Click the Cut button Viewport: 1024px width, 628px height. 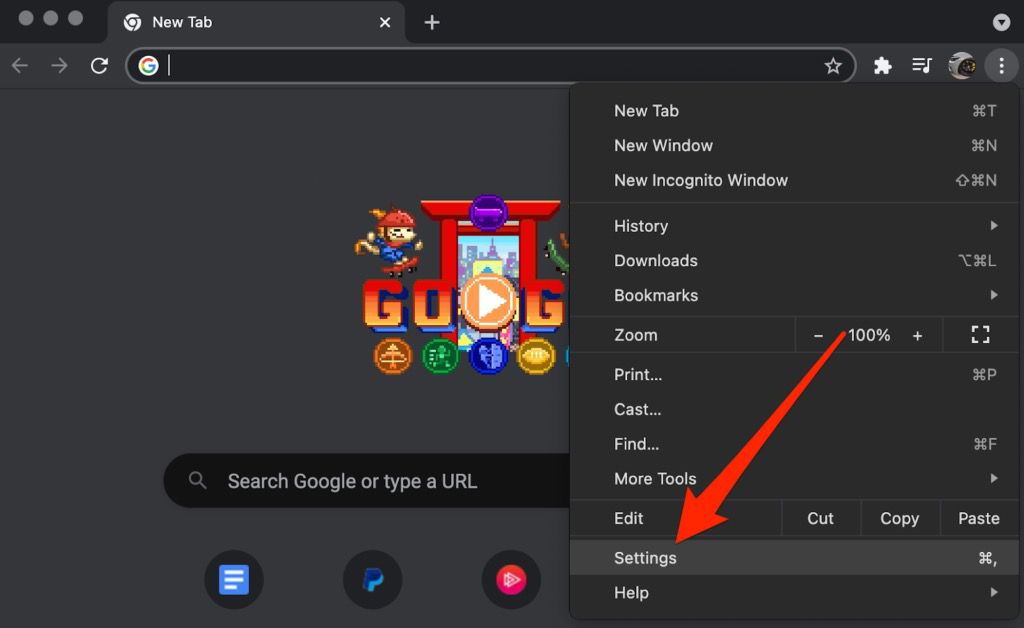pyautogui.click(x=820, y=518)
